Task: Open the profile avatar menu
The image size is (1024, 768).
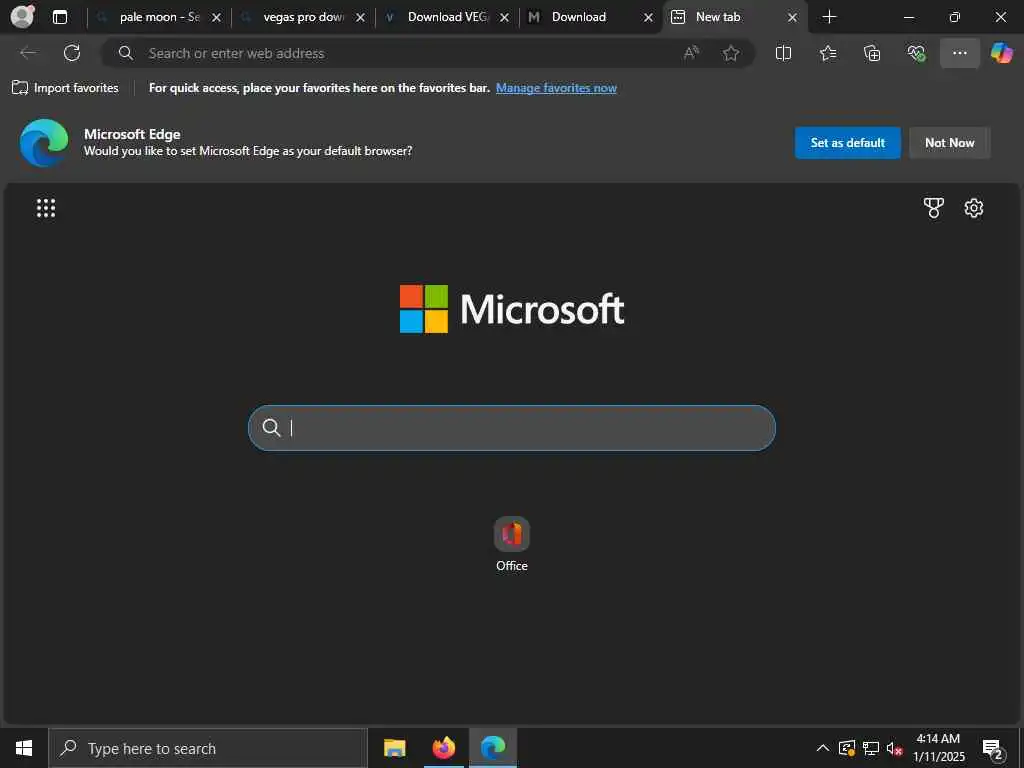Action: pyautogui.click(x=23, y=16)
